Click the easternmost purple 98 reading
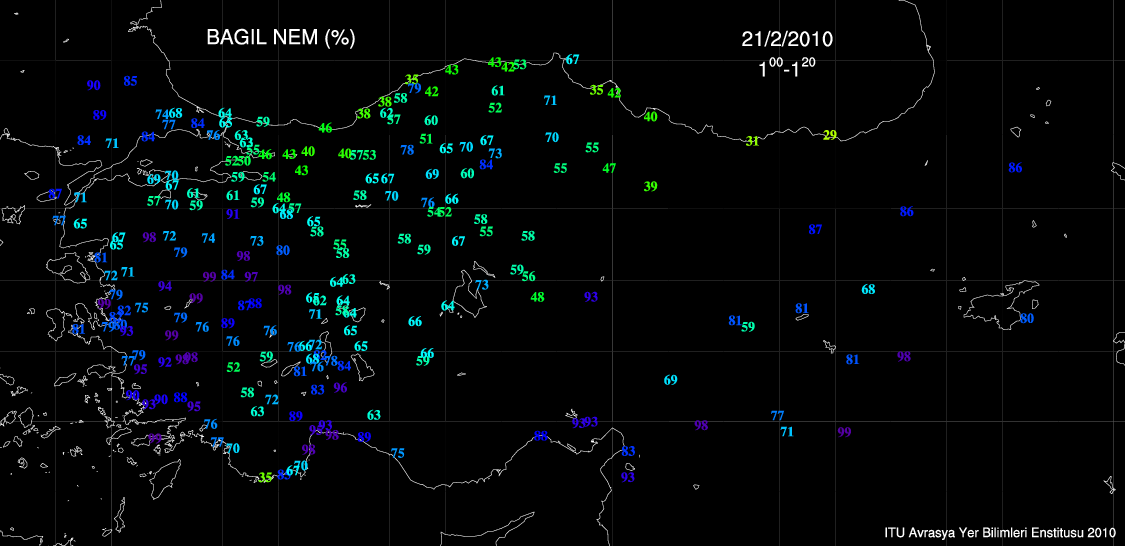Viewport: 1125px width, 546px height. pyautogui.click(x=904, y=356)
